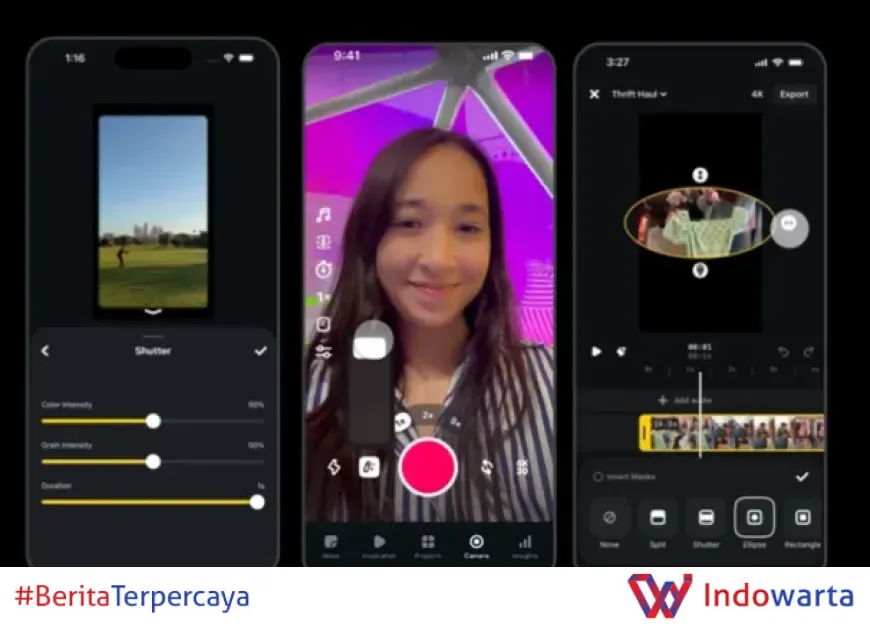Viewport: 870px width, 624px height.
Task: Flip the camera with the rotate icon
Action: tap(487, 467)
